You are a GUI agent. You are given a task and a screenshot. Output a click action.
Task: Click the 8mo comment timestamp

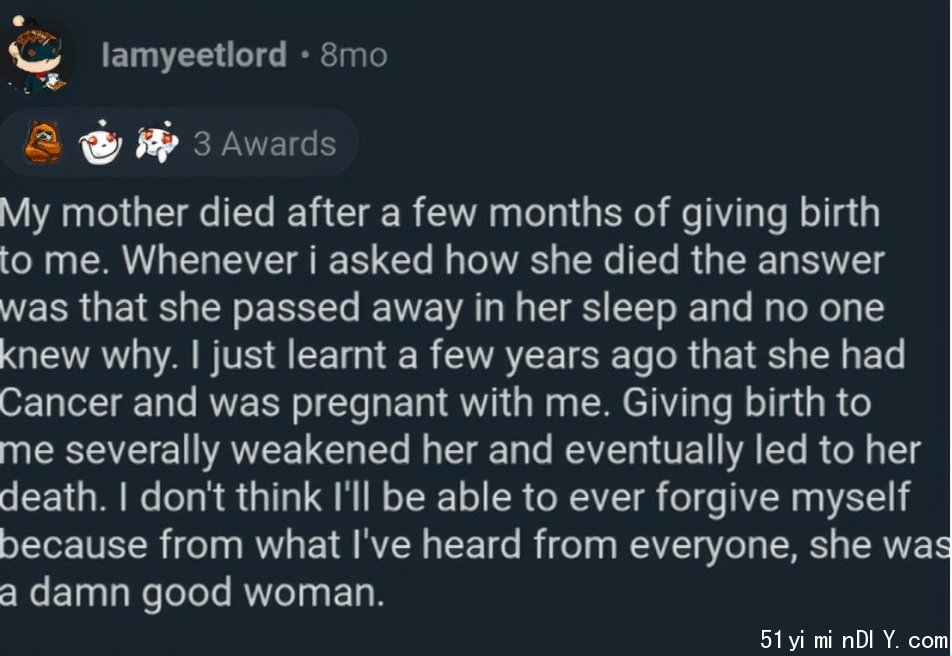pyautogui.click(x=353, y=56)
